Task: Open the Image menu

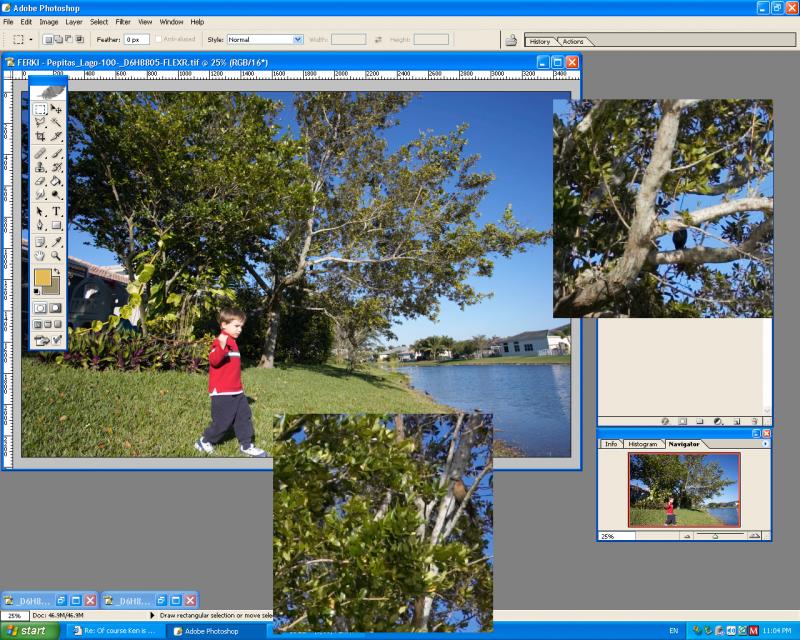Action: [48, 22]
